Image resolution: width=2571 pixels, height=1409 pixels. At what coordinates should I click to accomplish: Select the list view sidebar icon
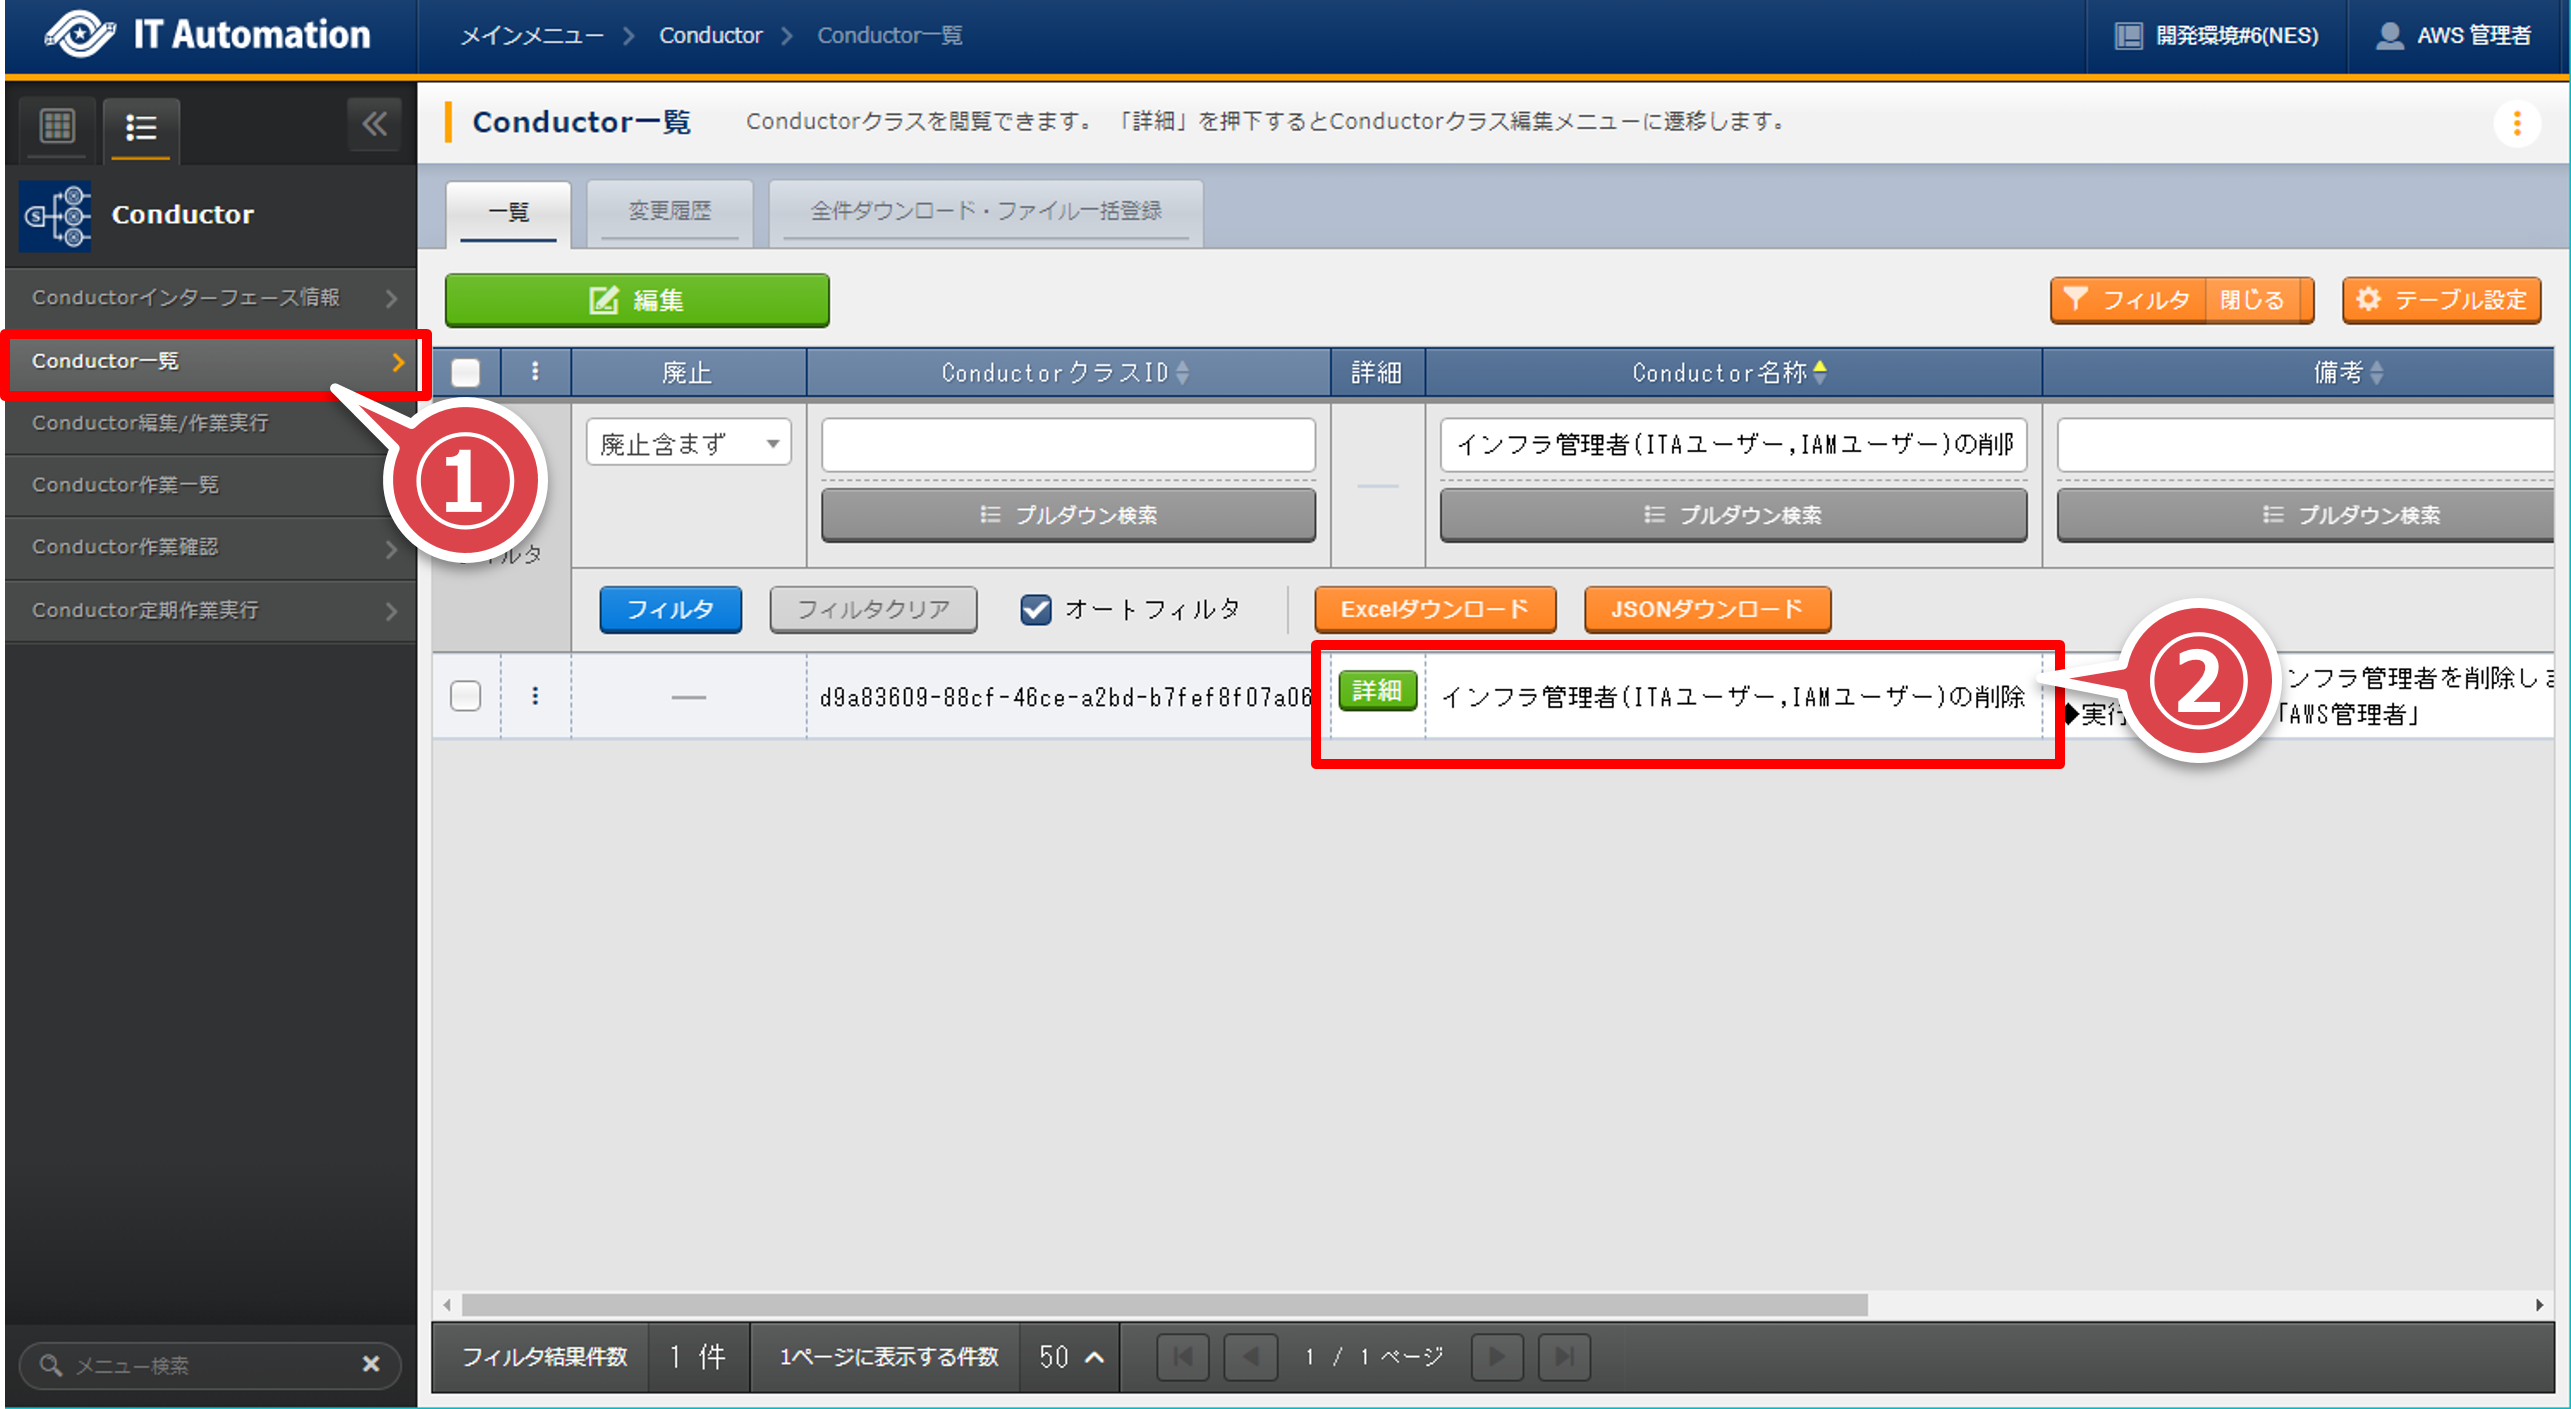(141, 128)
